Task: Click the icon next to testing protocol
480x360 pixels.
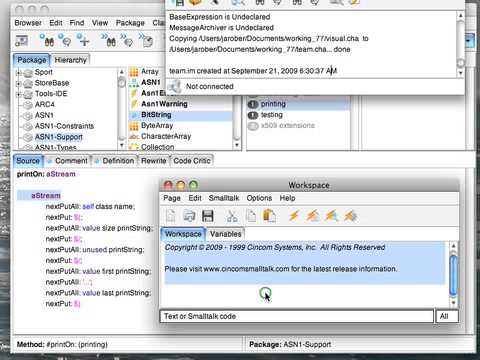Action: [253, 115]
